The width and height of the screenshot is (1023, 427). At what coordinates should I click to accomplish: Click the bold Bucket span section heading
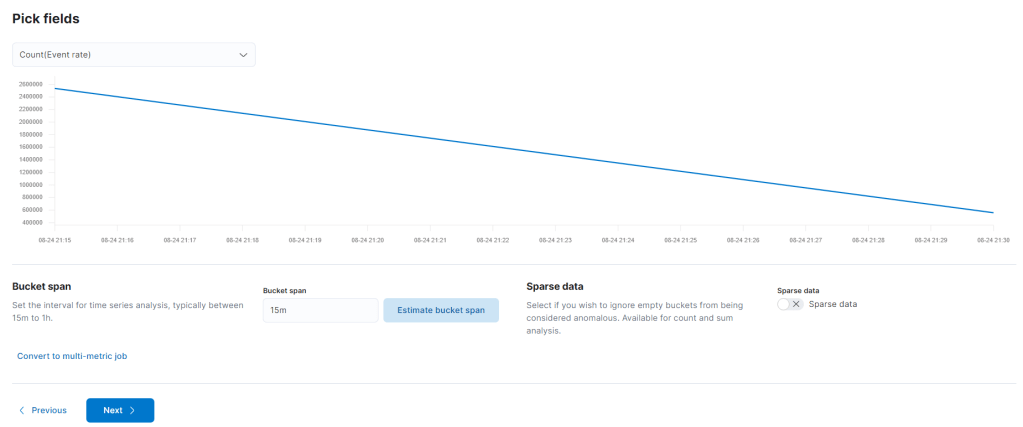[x=41, y=286]
